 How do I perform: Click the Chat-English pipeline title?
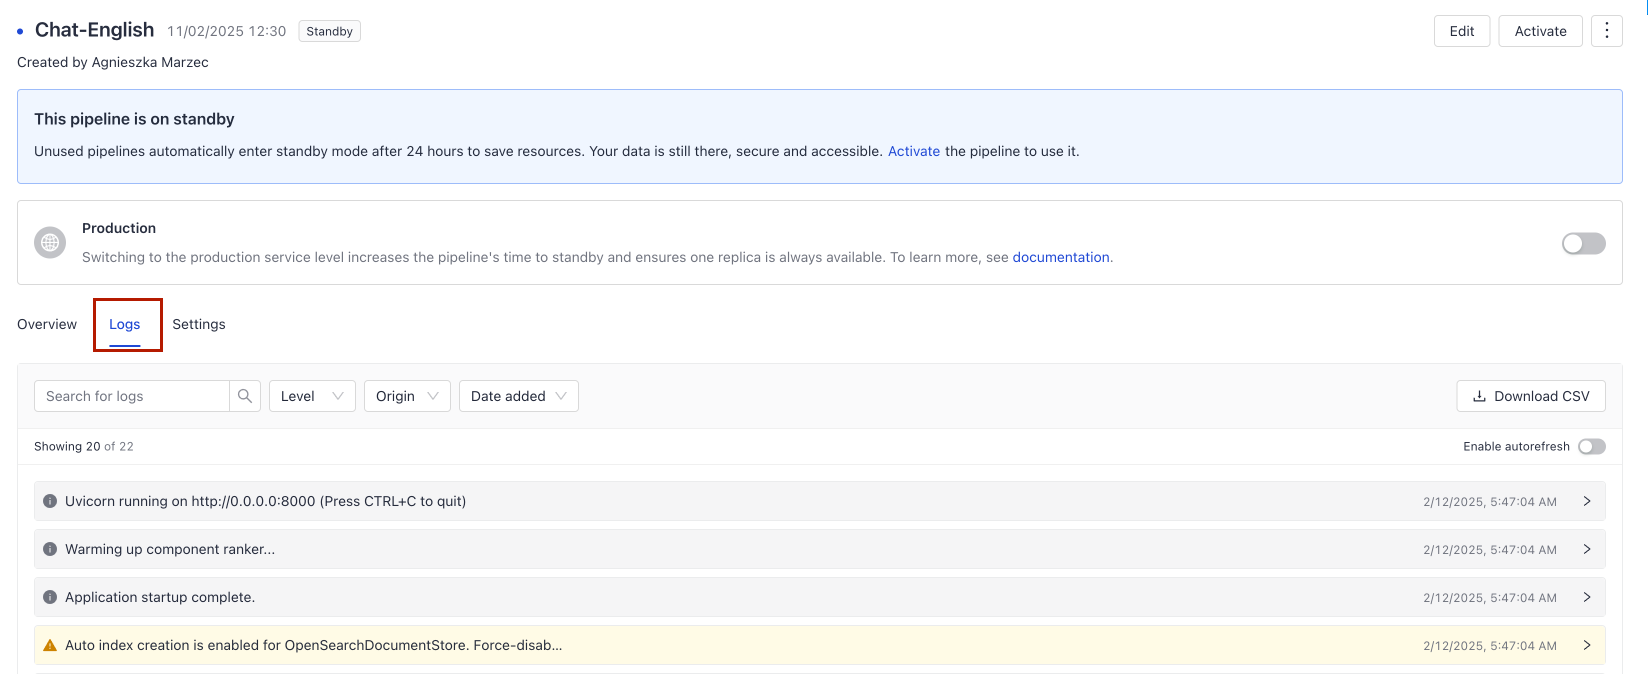(x=95, y=30)
